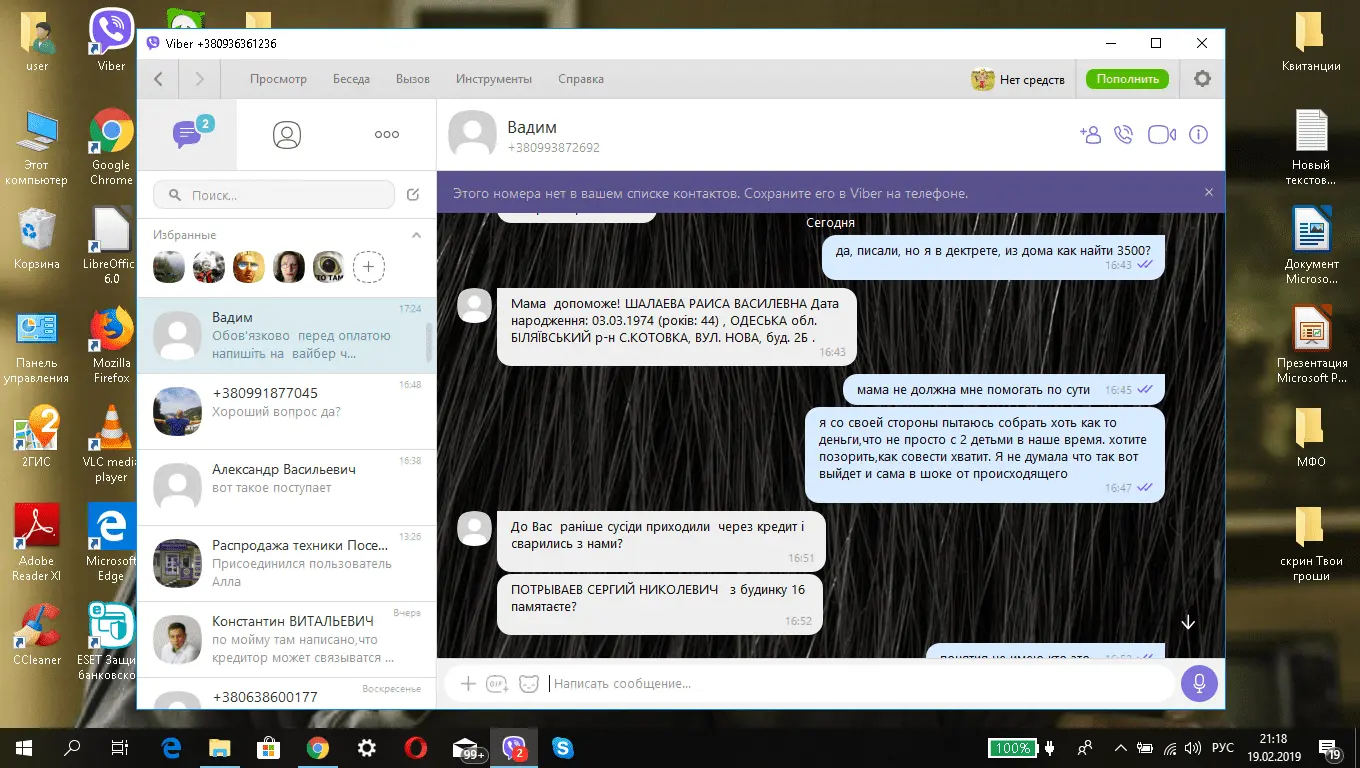
Task: Open the sticker picker icon
Action: (529, 684)
